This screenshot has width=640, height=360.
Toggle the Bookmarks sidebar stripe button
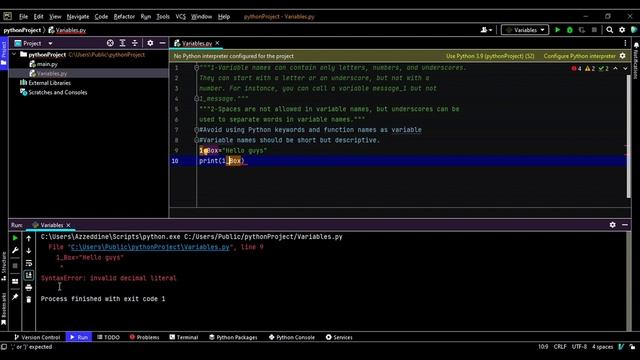pyautogui.click(x=4, y=309)
